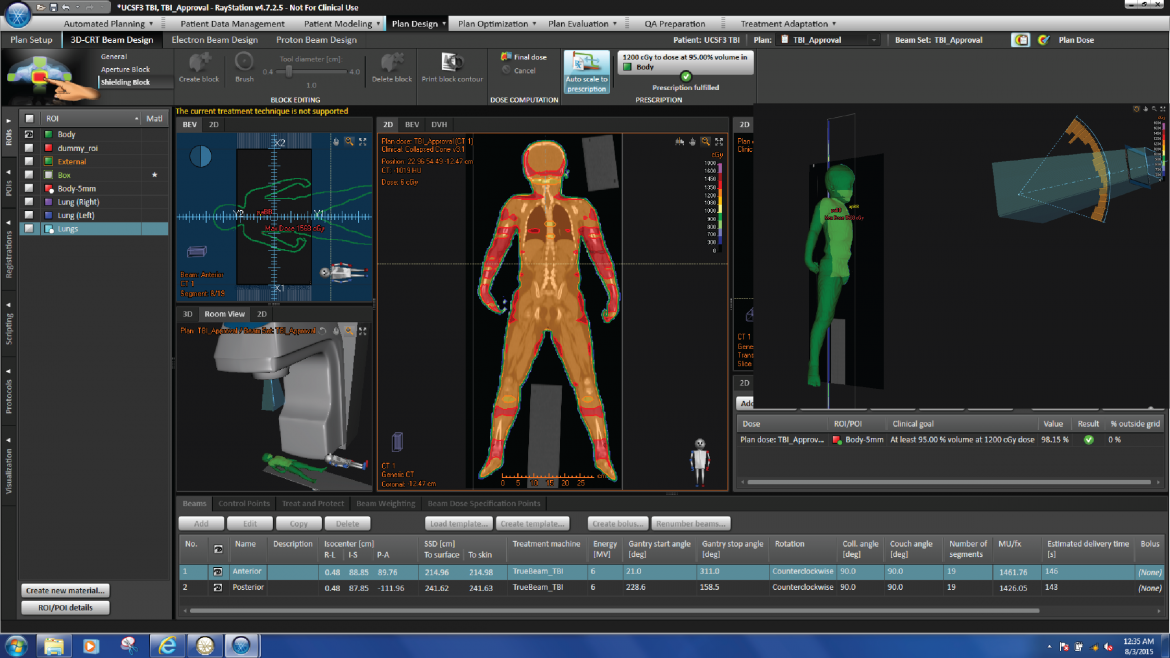
Task: Click the pan hand icon in center 2D view
Action: pos(692,141)
